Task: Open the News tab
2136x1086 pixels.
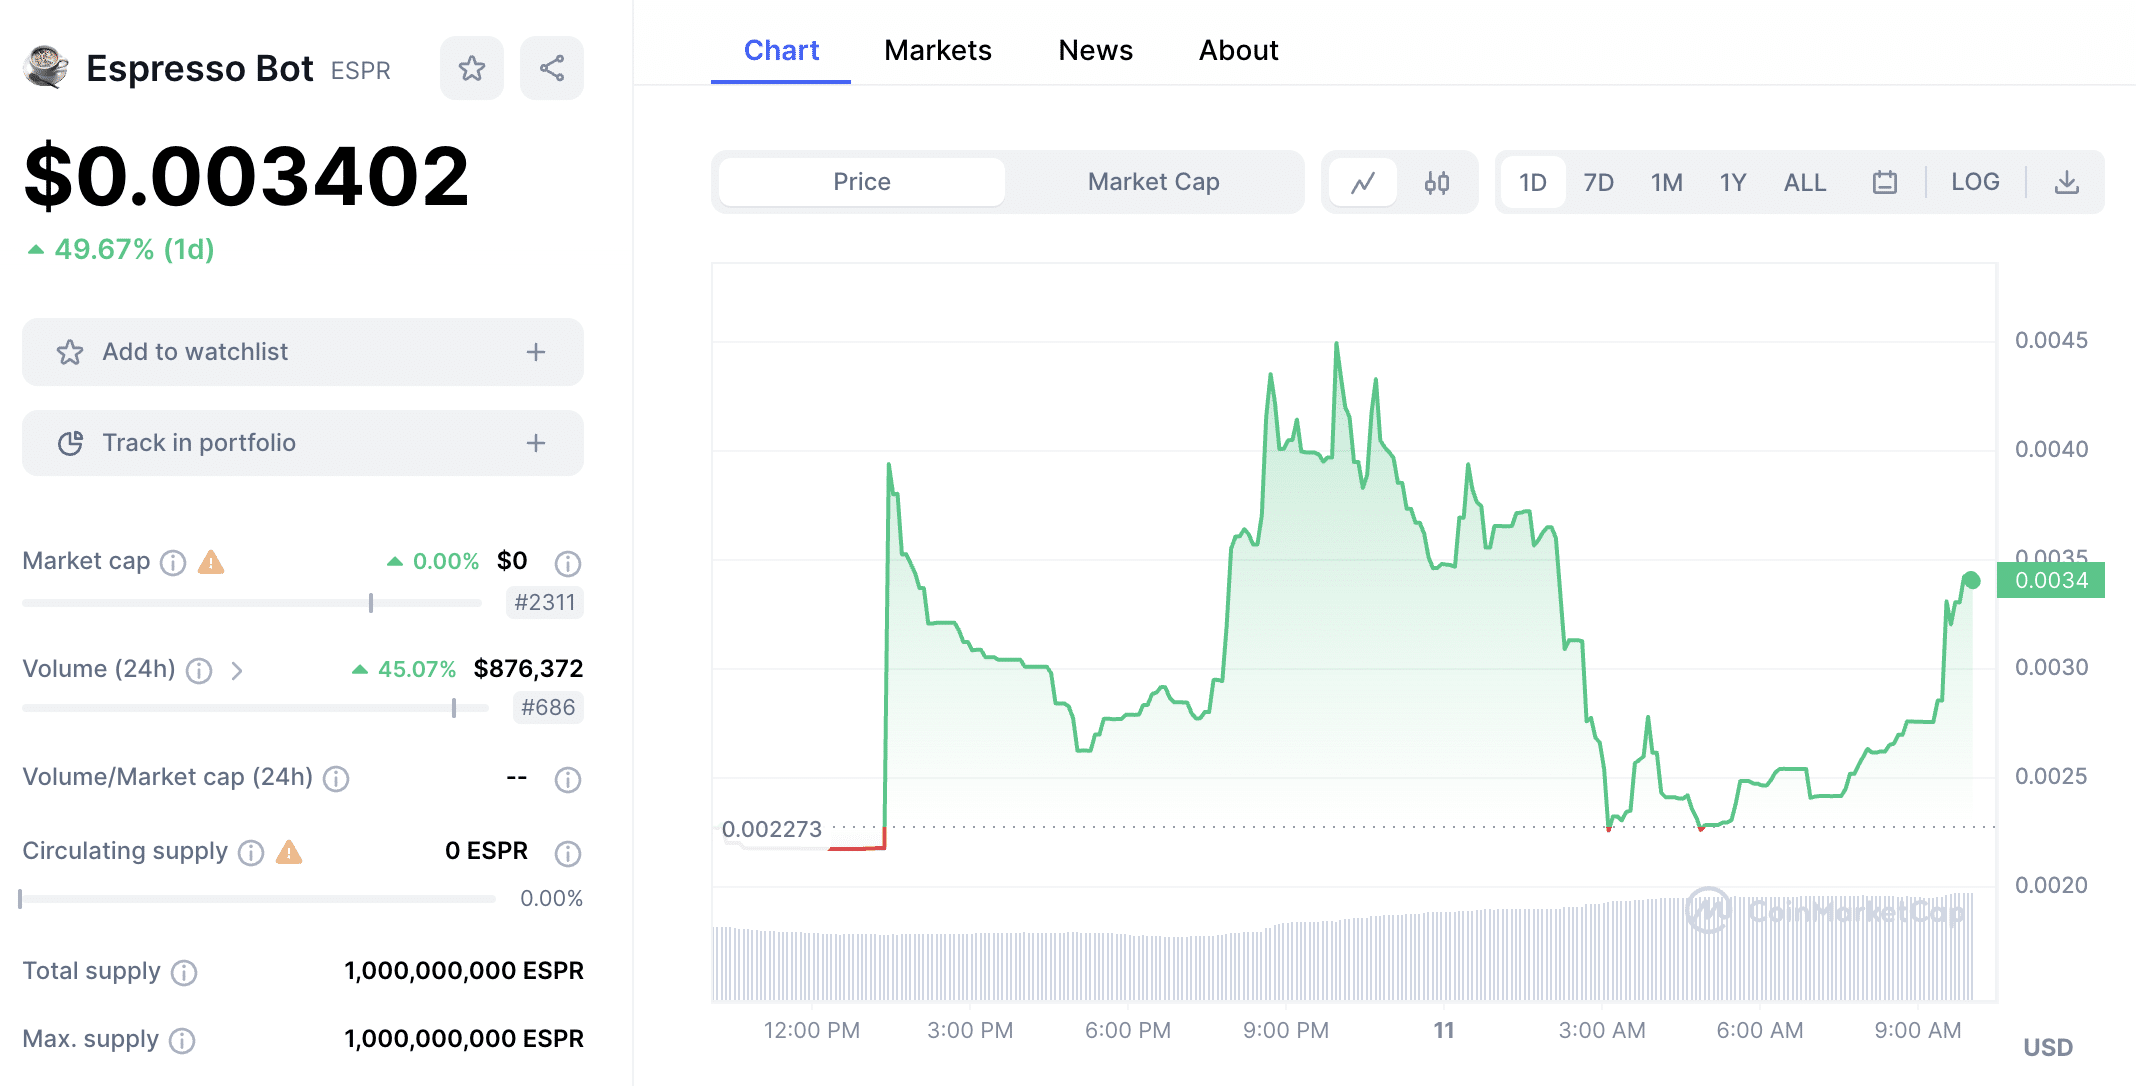Action: [x=1096, y=50]
